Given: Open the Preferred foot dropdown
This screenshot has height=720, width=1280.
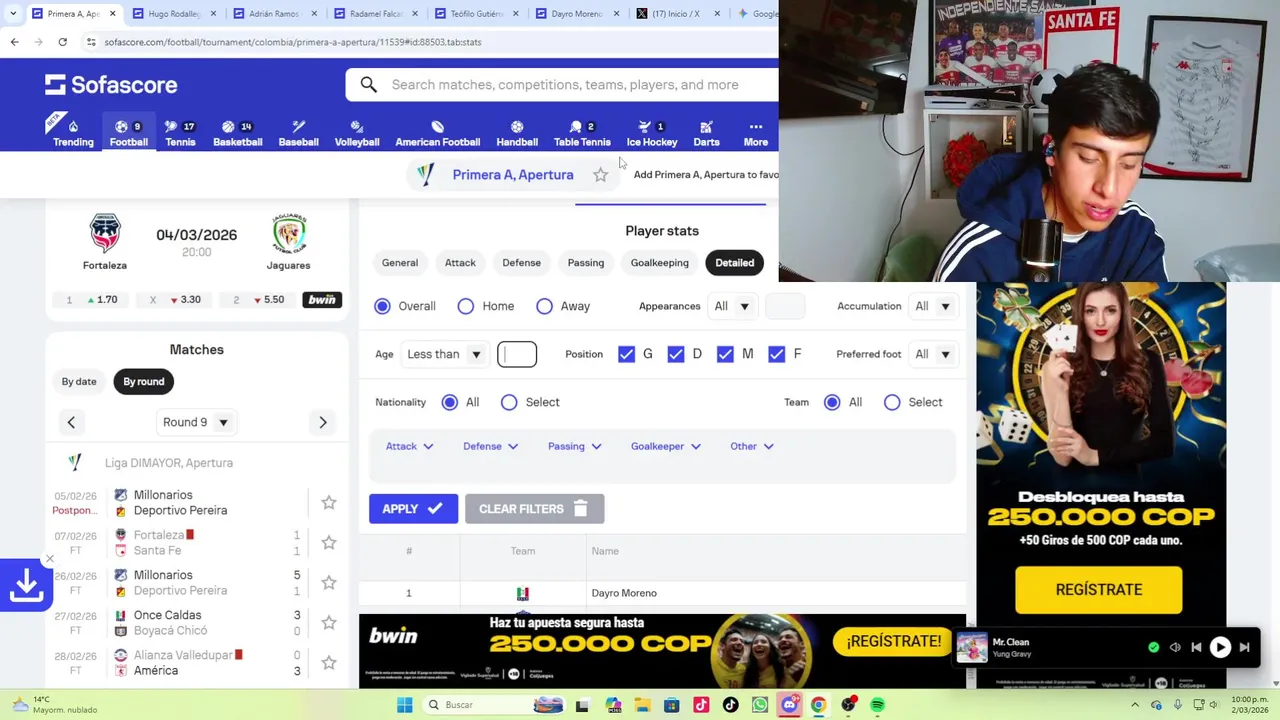Looking at the screenshot, I should [933, 354].
